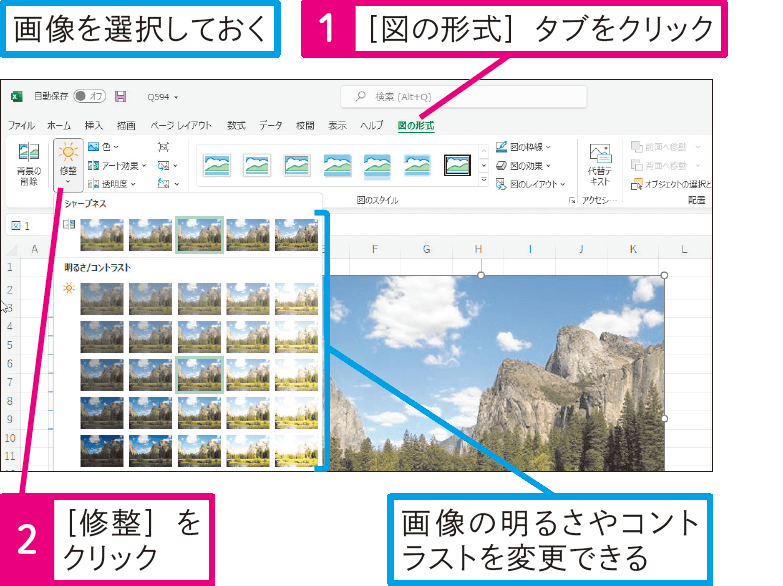783x586 pixels.
Task: Click the select-all corner of the sheet
Action: tap(11, 249)
